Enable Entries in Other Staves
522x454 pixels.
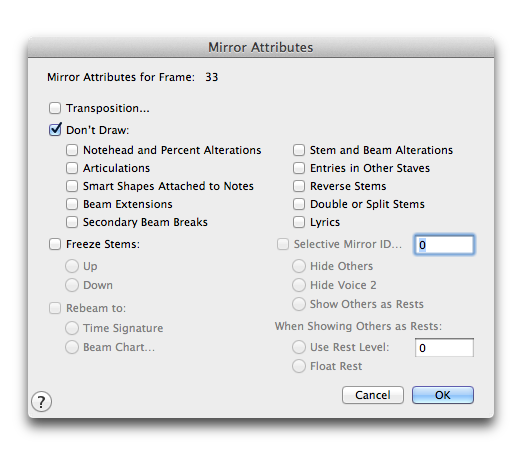pos(299,168)
